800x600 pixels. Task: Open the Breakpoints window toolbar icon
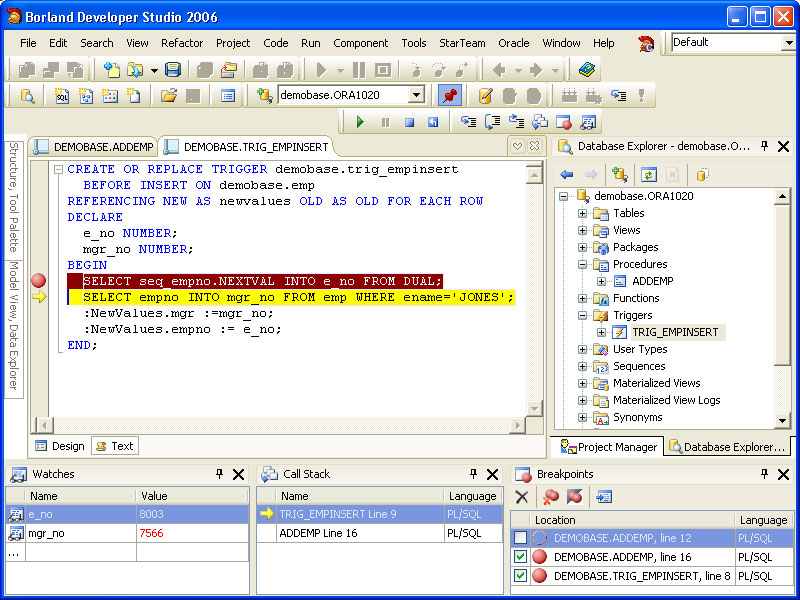click(x=564, y=122)
